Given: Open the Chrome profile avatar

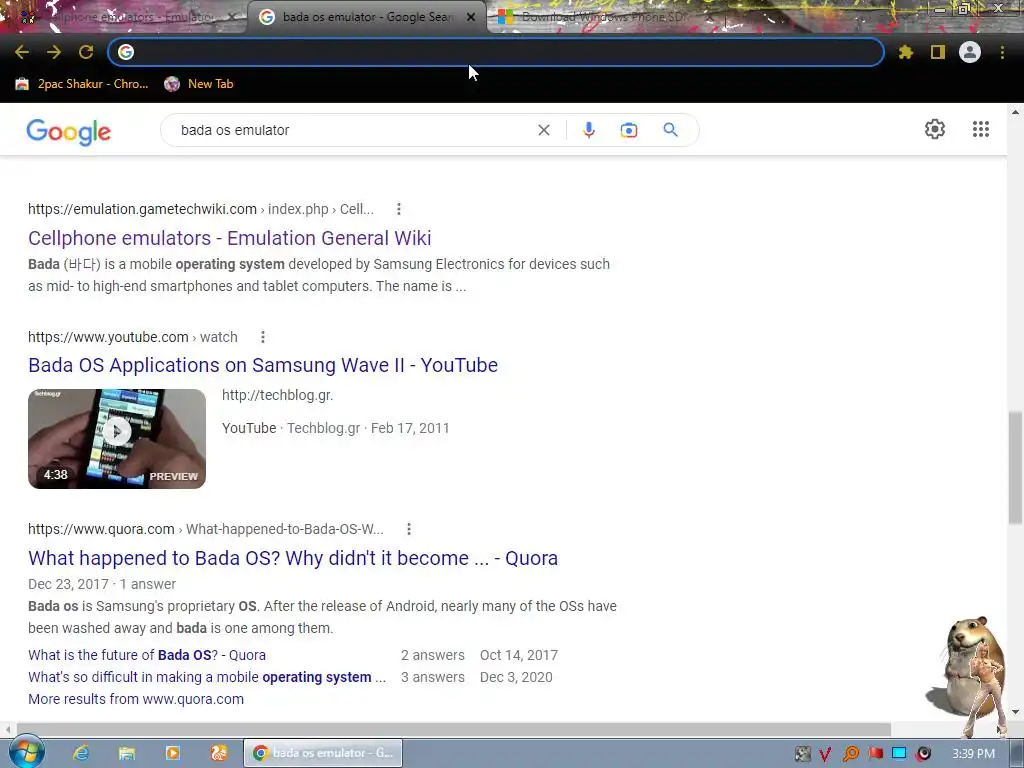Looking at the screenshot, I should click(x=970, y=52).
